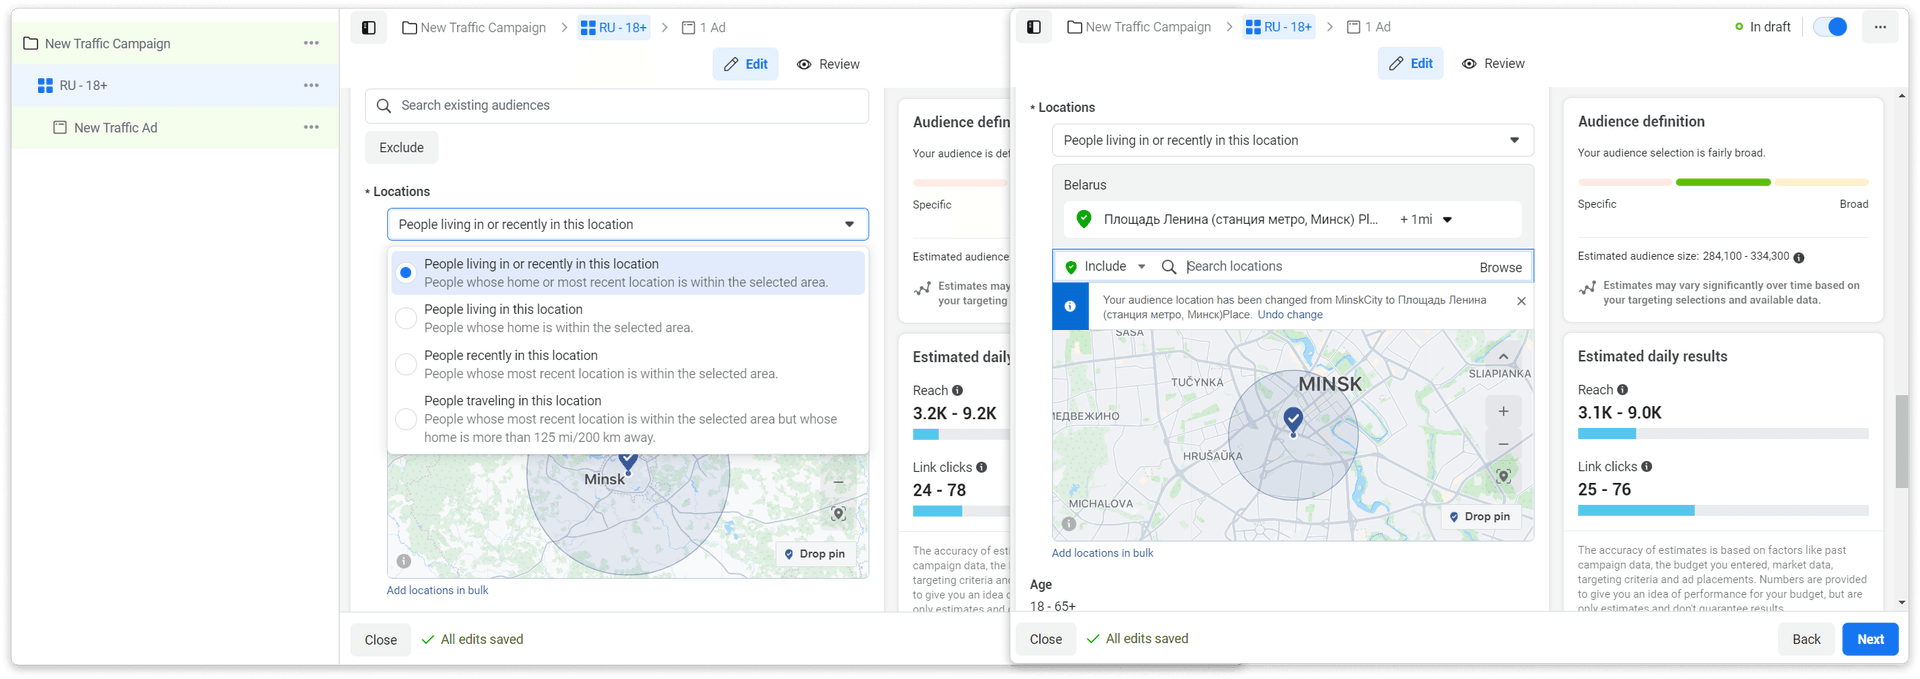1920x679 pixels.
Task: Click estimated audience size info icon
Action: click(1798, 257)
